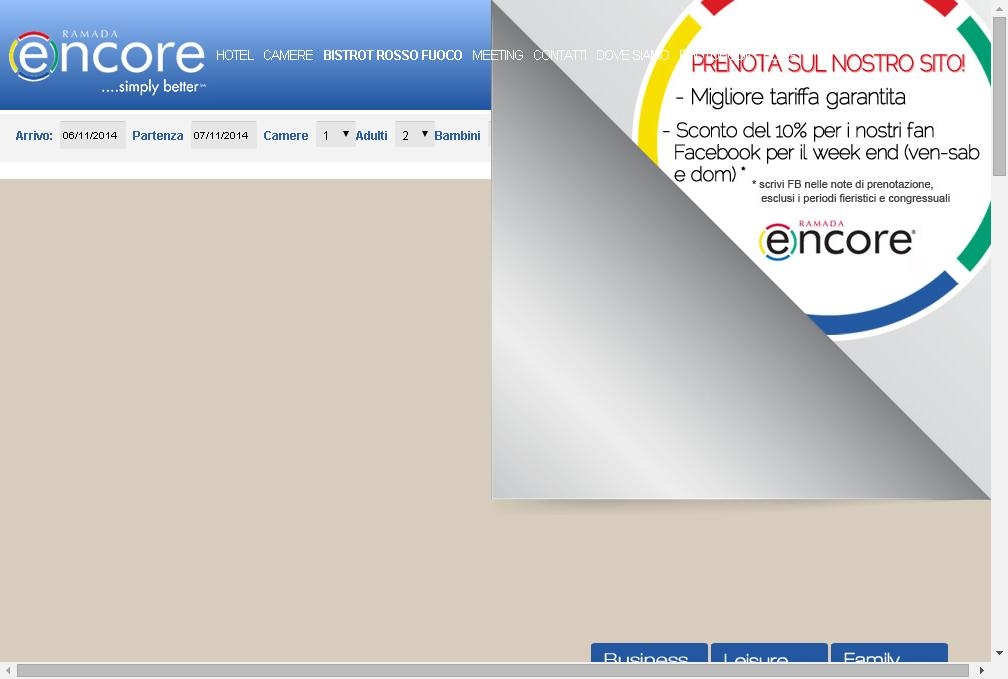Select the Business tab button

pyautogui.click(x=649, y=652)
